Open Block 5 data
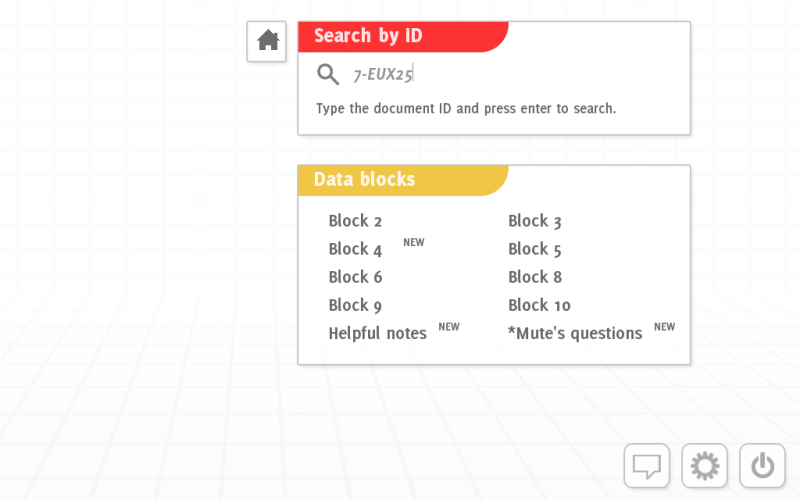The width and height of the screenshot is (800, 500). (535, 249)
